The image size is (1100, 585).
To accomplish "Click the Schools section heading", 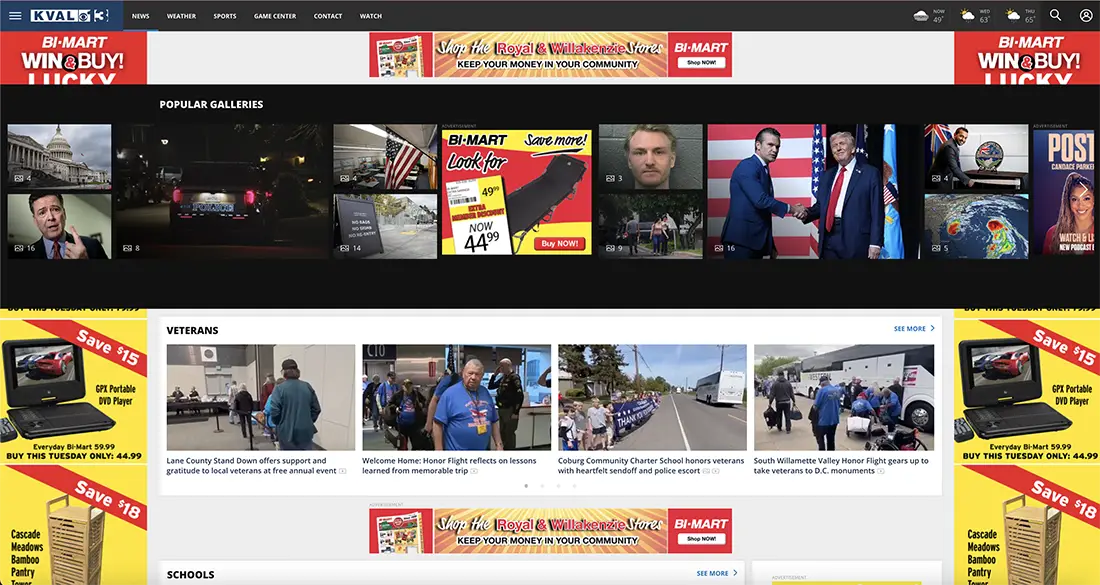I will (x=190, y=574).
